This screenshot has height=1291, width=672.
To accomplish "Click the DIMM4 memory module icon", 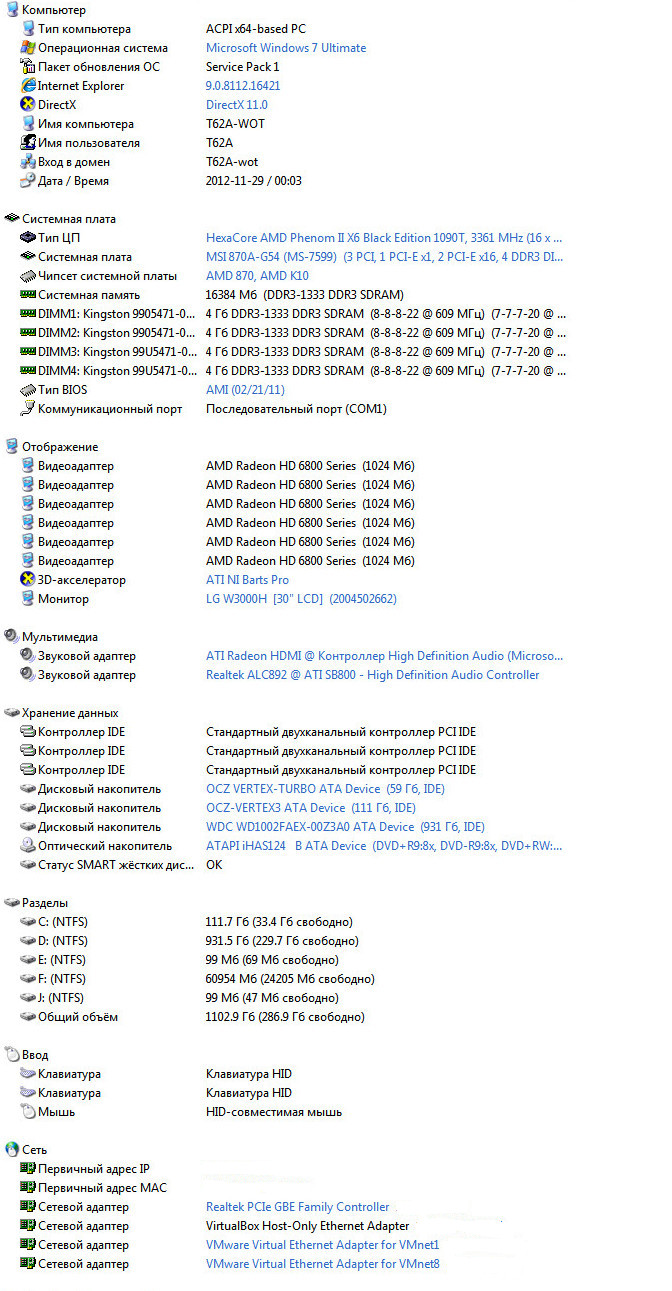I will [x=28, y=371].
